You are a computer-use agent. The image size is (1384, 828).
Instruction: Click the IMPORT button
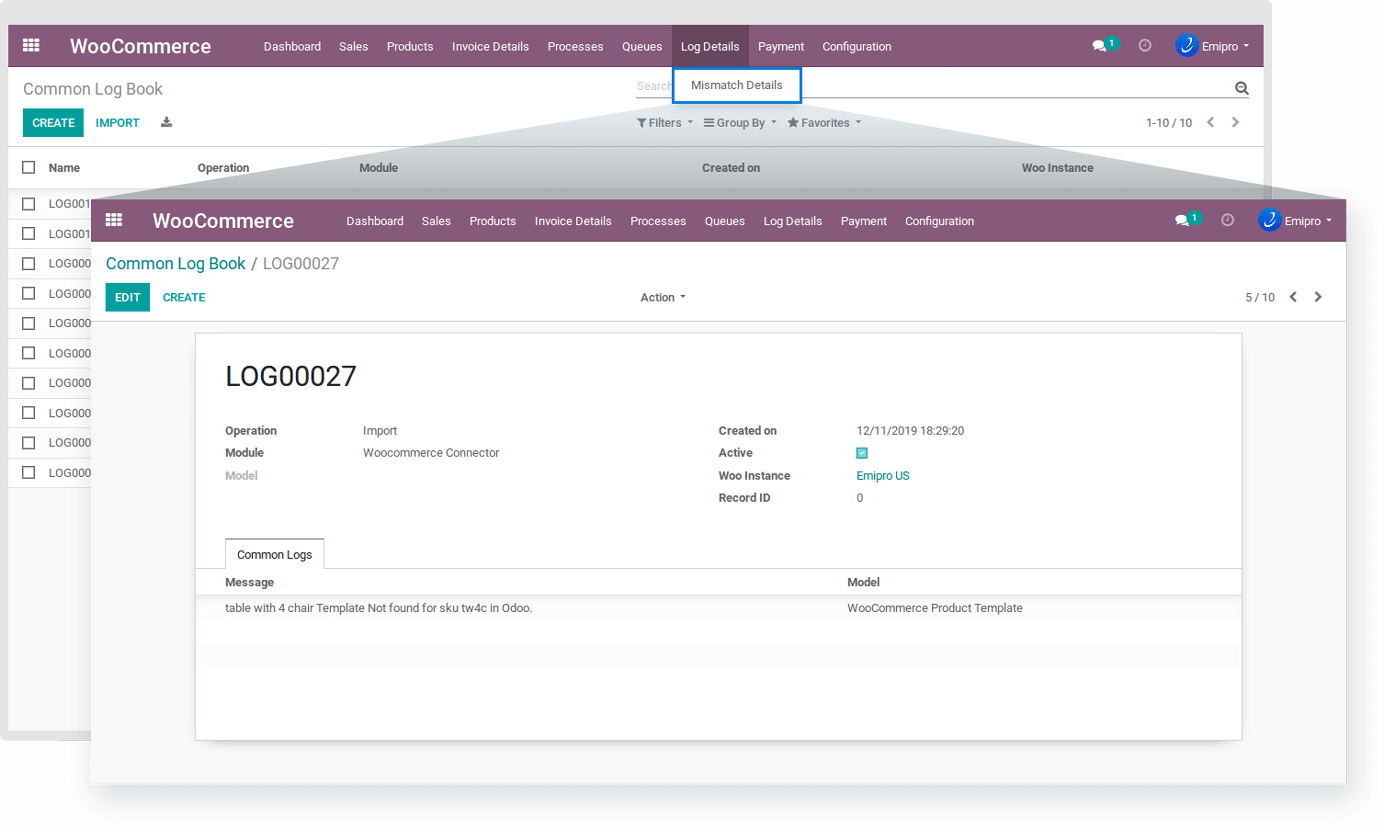[118, 123]
